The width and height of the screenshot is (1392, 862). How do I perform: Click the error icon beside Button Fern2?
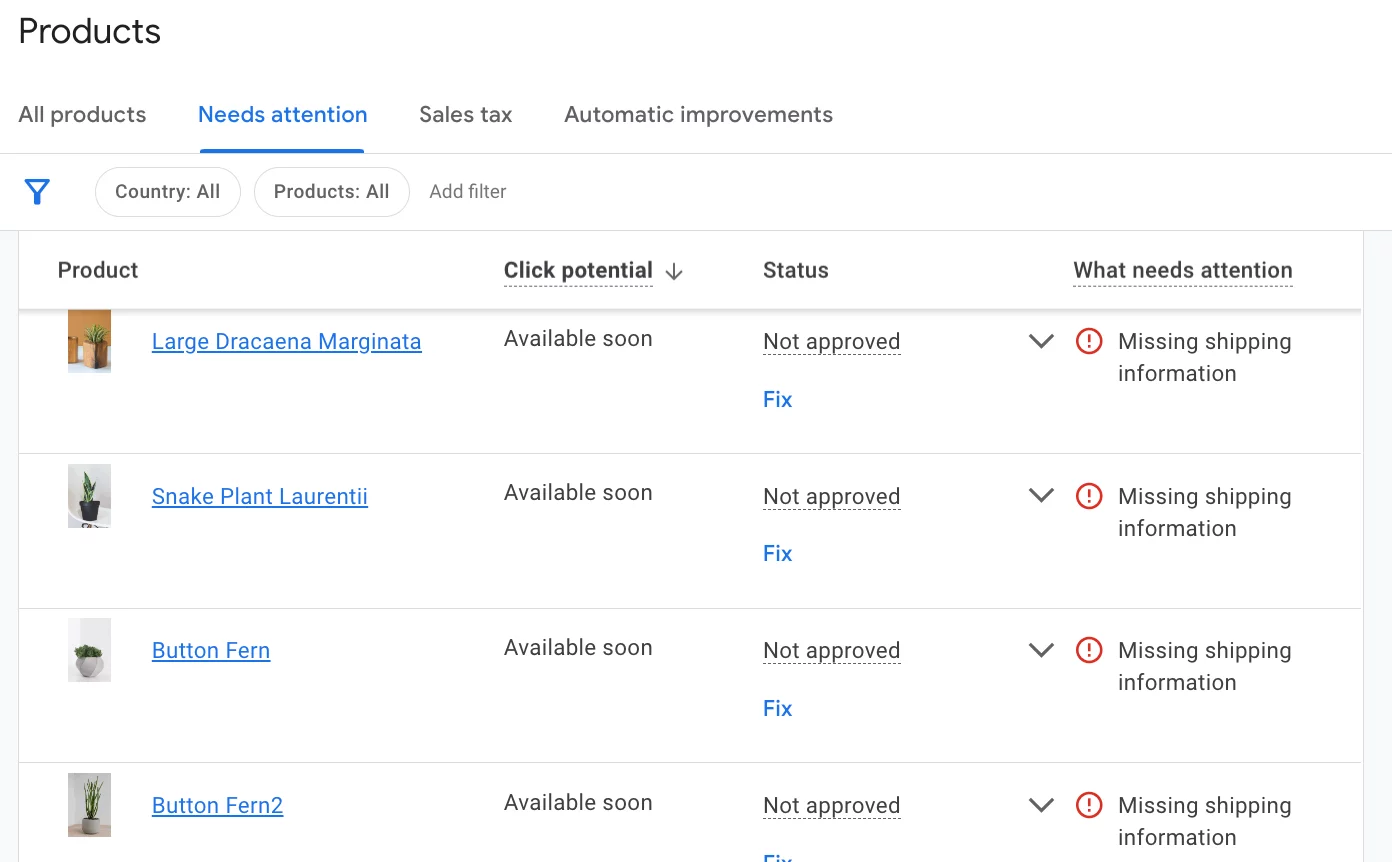pyautogui.click(x=1088, y=805)
